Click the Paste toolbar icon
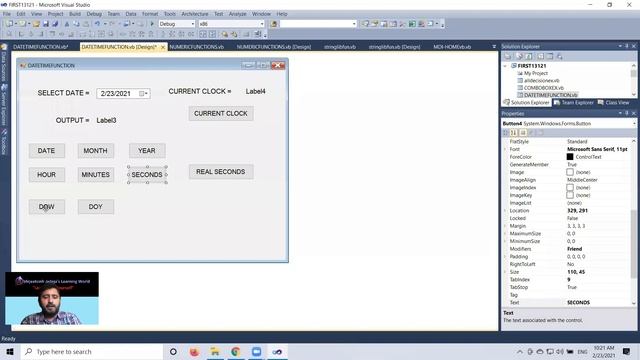640x360 pixels. 86,24
